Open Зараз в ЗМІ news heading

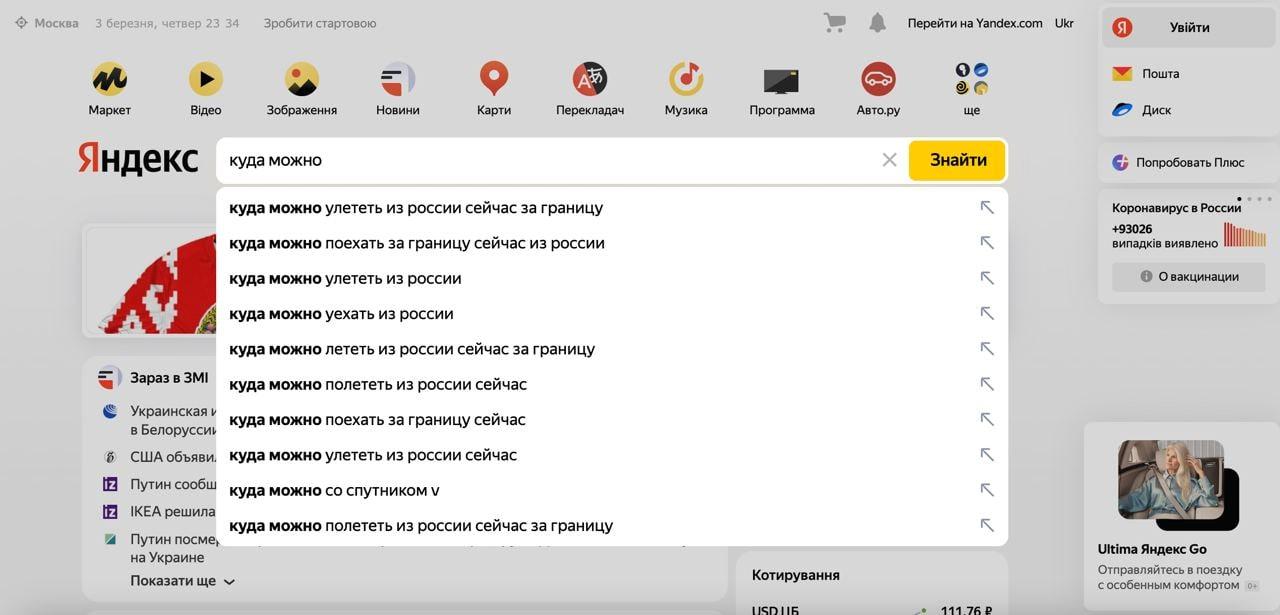pyautogui.click(x=169, y=378)
